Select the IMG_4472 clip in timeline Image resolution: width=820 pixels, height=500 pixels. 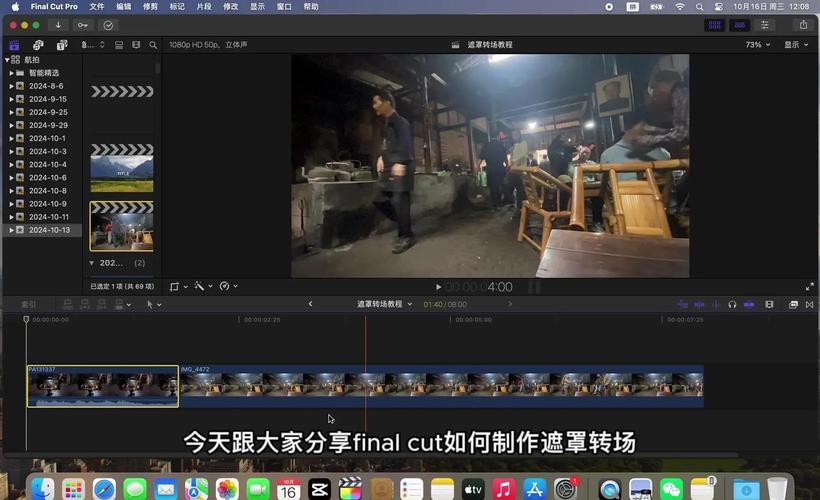click(441, 386)
